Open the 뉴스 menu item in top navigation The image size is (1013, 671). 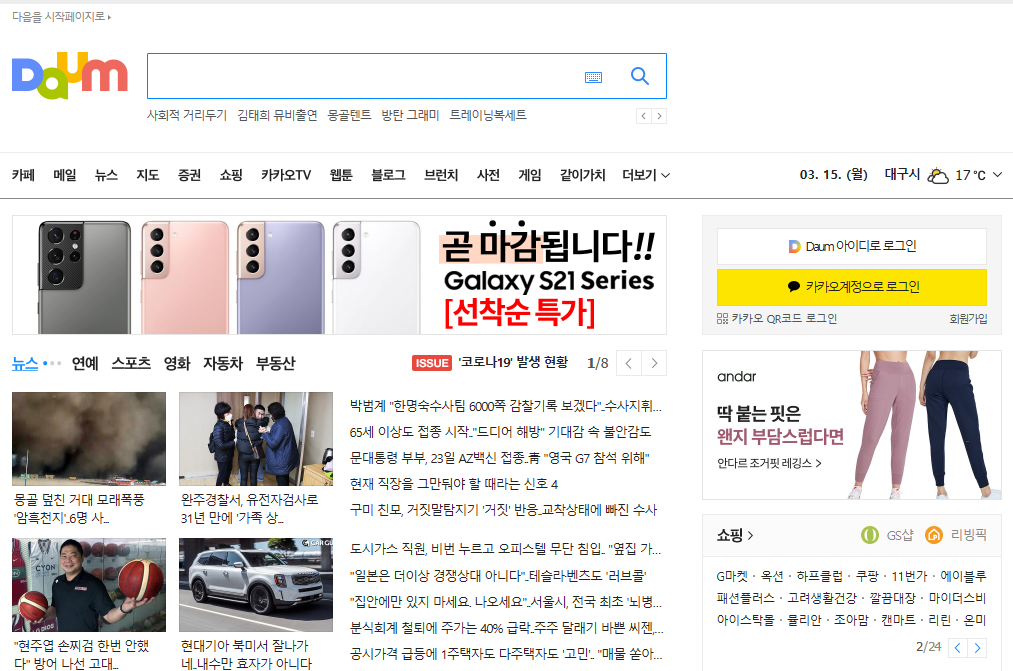pyautogui.click(x=106, y=175)
